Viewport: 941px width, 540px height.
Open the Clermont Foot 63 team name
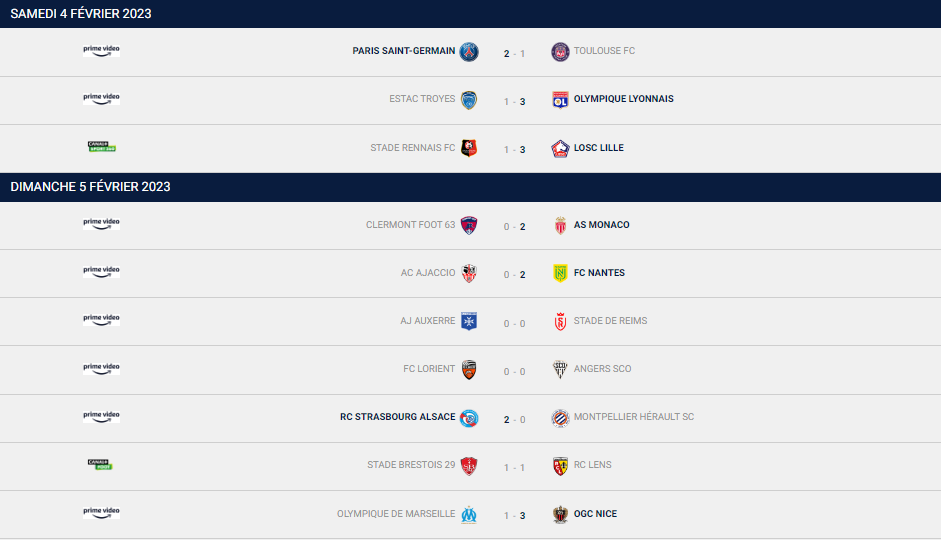pos(410,225)
